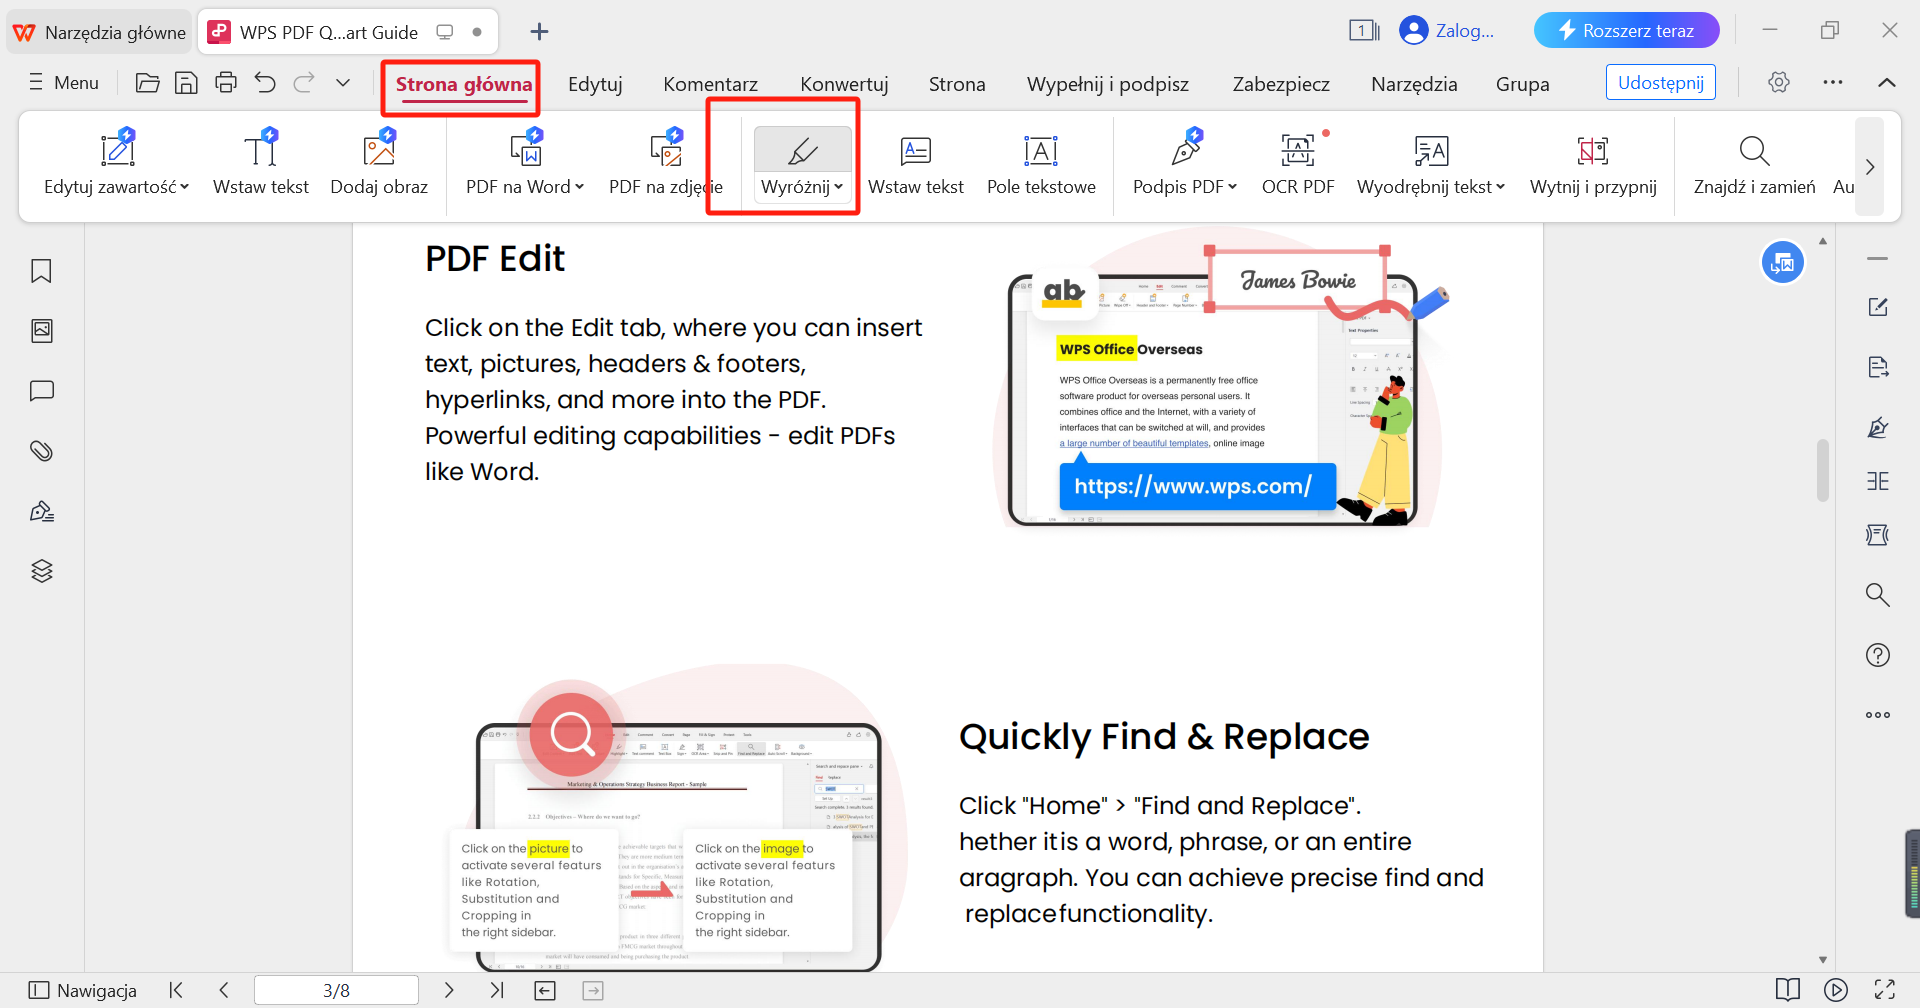Open the Menu button

[x=64, y=83]
